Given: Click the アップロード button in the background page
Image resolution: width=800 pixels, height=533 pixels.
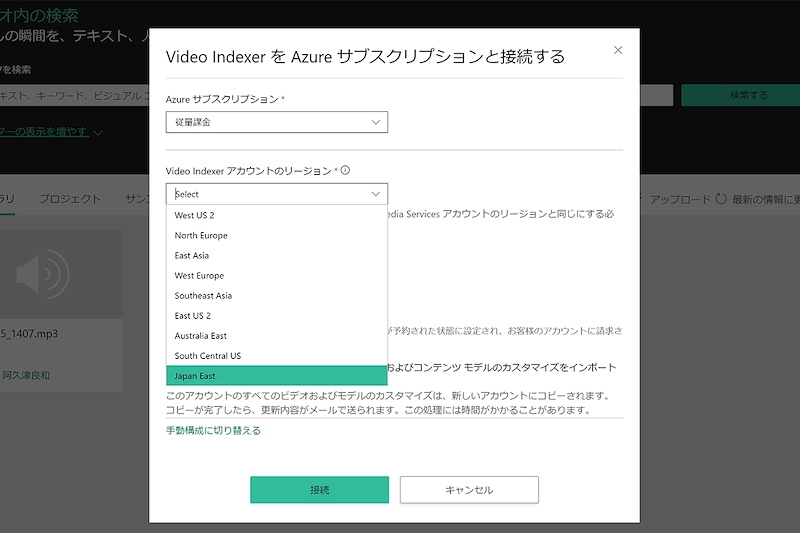Looking at the screenshot, I should tap(680, 199).
